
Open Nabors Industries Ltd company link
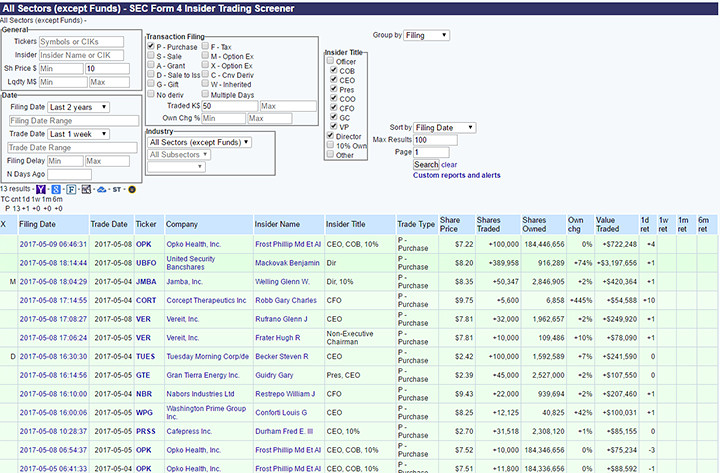pos(200,394)
